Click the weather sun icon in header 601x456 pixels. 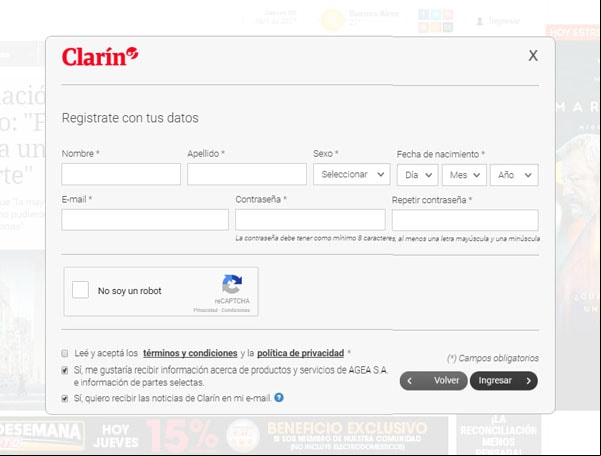point(332,20)
